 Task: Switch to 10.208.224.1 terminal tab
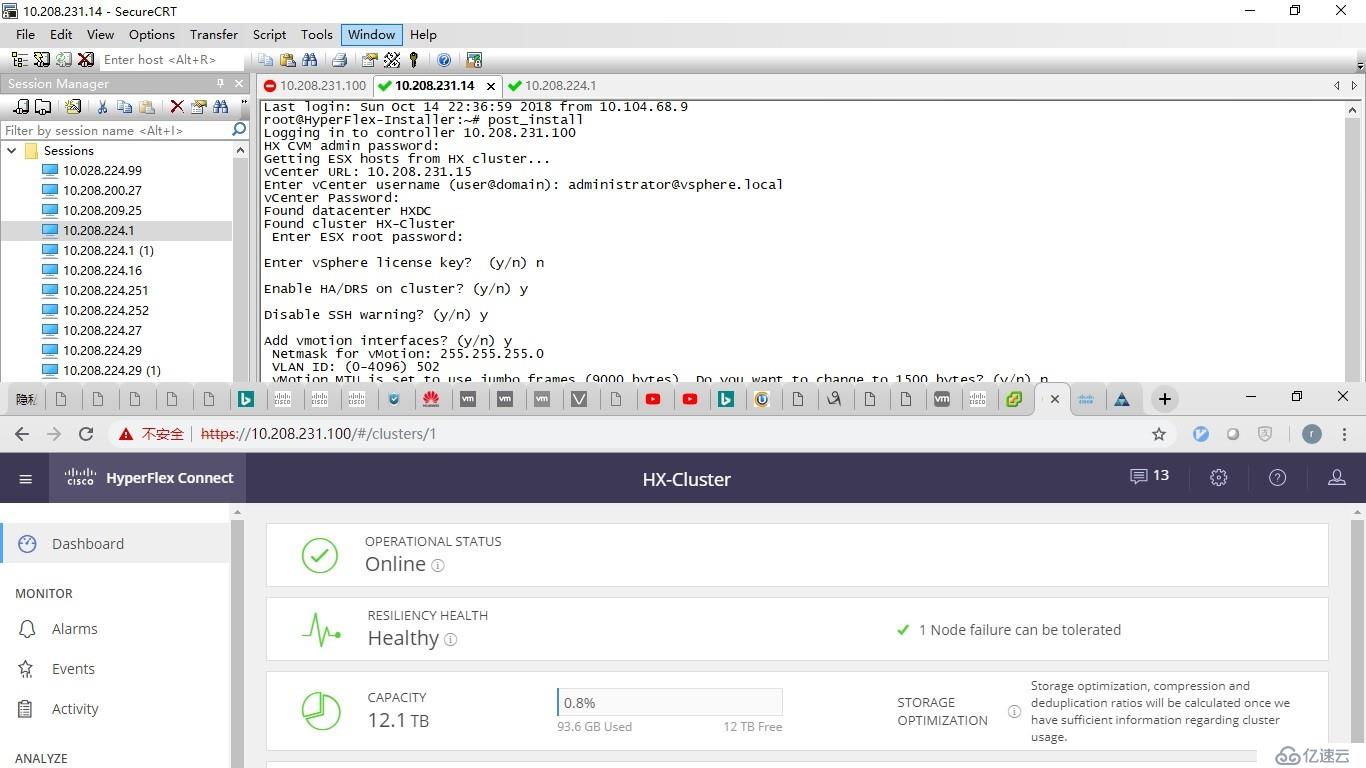point(552,86)
